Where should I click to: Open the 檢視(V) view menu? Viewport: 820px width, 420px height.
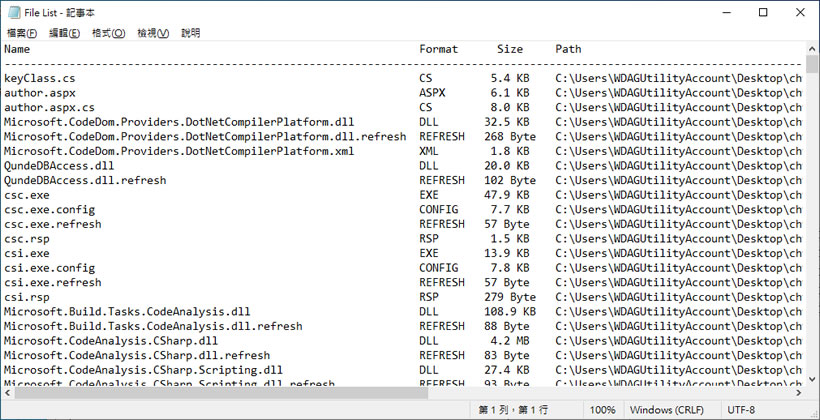[153, 33]
